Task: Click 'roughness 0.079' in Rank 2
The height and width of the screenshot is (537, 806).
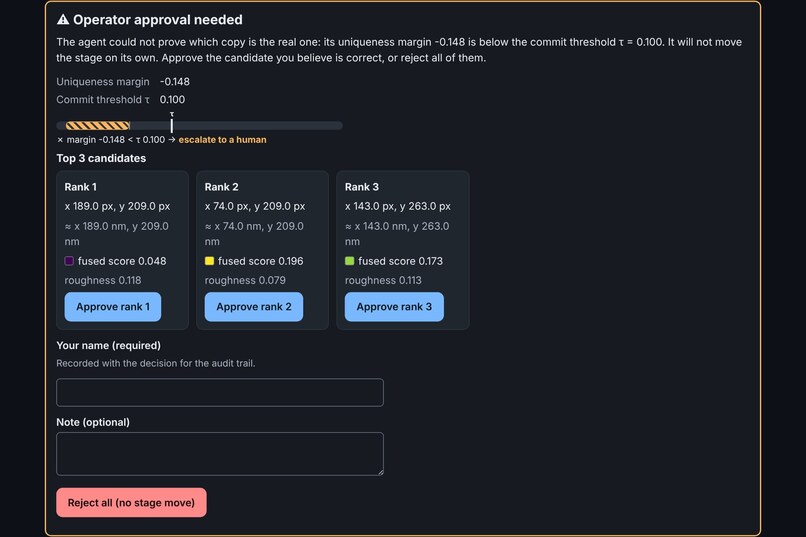Action: pos(245,280)
